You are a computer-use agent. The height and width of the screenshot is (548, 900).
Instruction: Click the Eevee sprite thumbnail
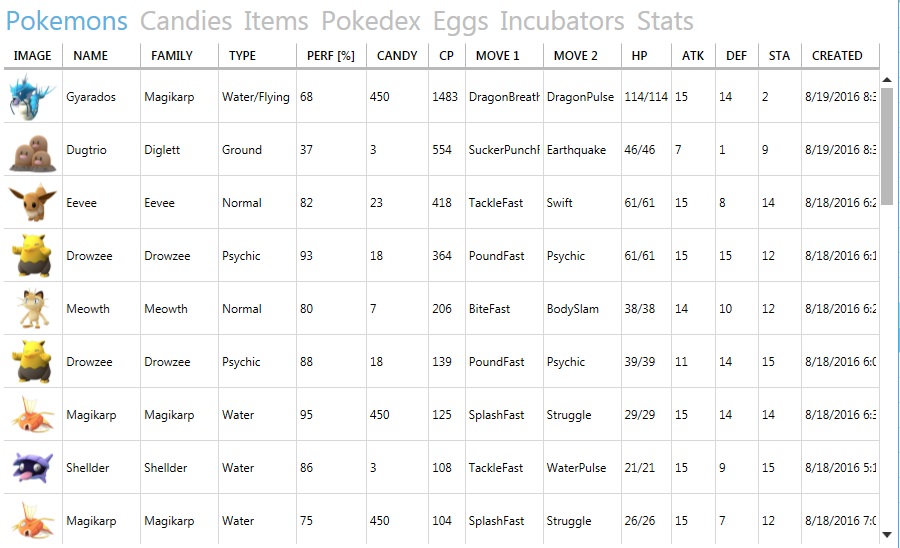pyautogui.click(x=33, y=202)
